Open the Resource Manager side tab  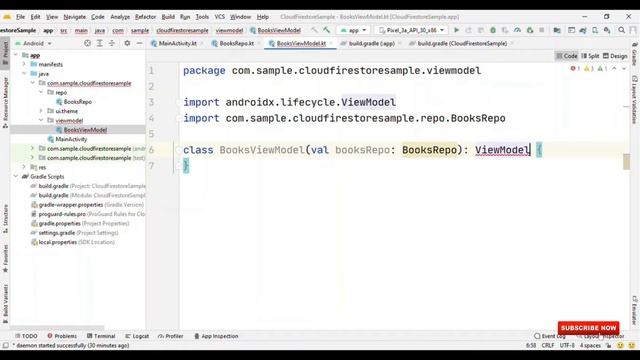coord(5,102)
